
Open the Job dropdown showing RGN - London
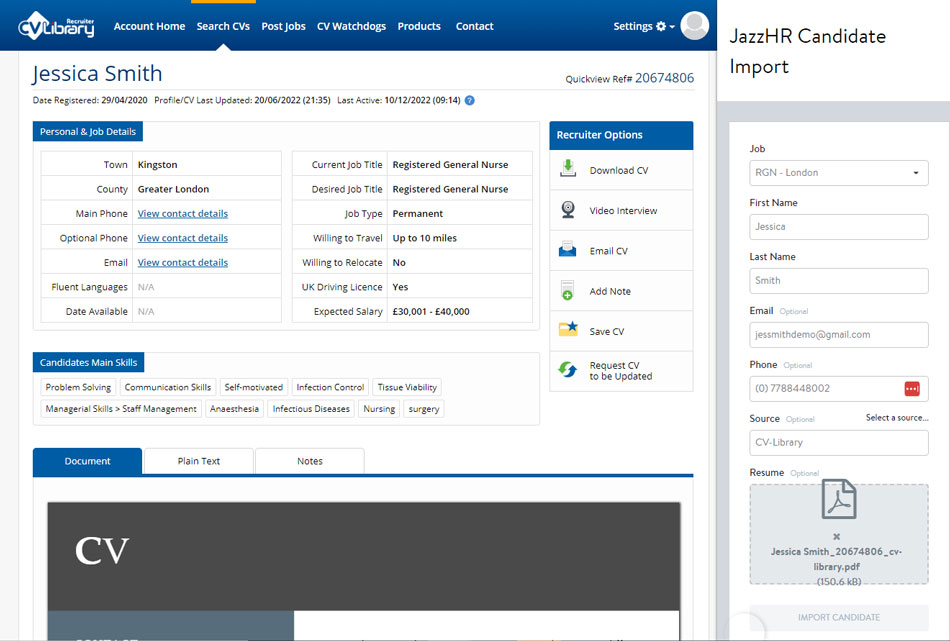click(x=838, y=173)
